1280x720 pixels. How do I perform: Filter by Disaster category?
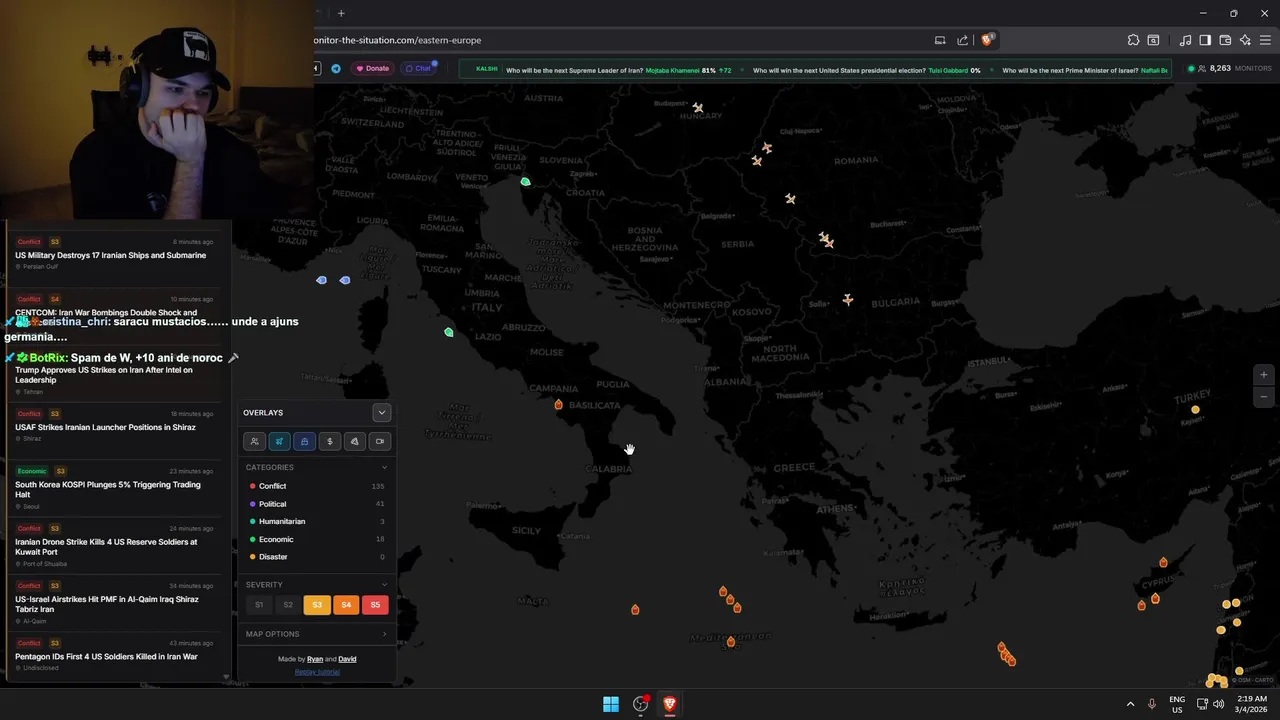click(316, 557)
